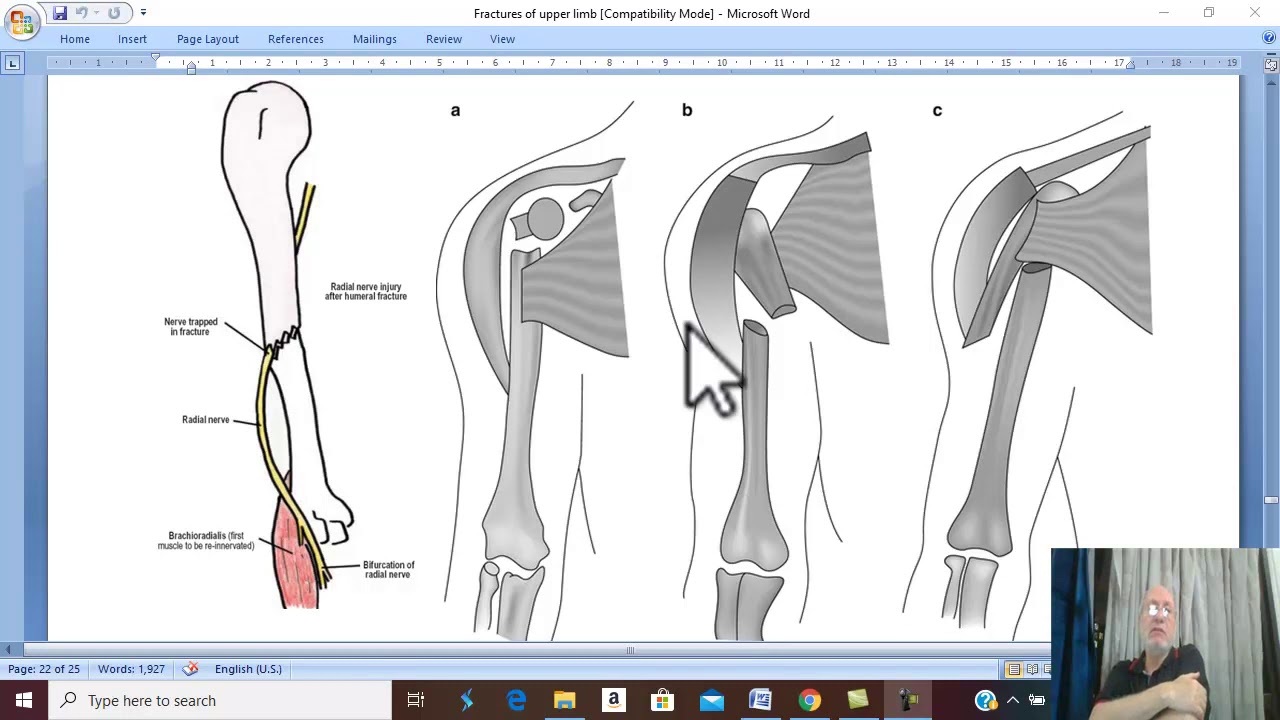Go to the References tab

coord(296,39)
